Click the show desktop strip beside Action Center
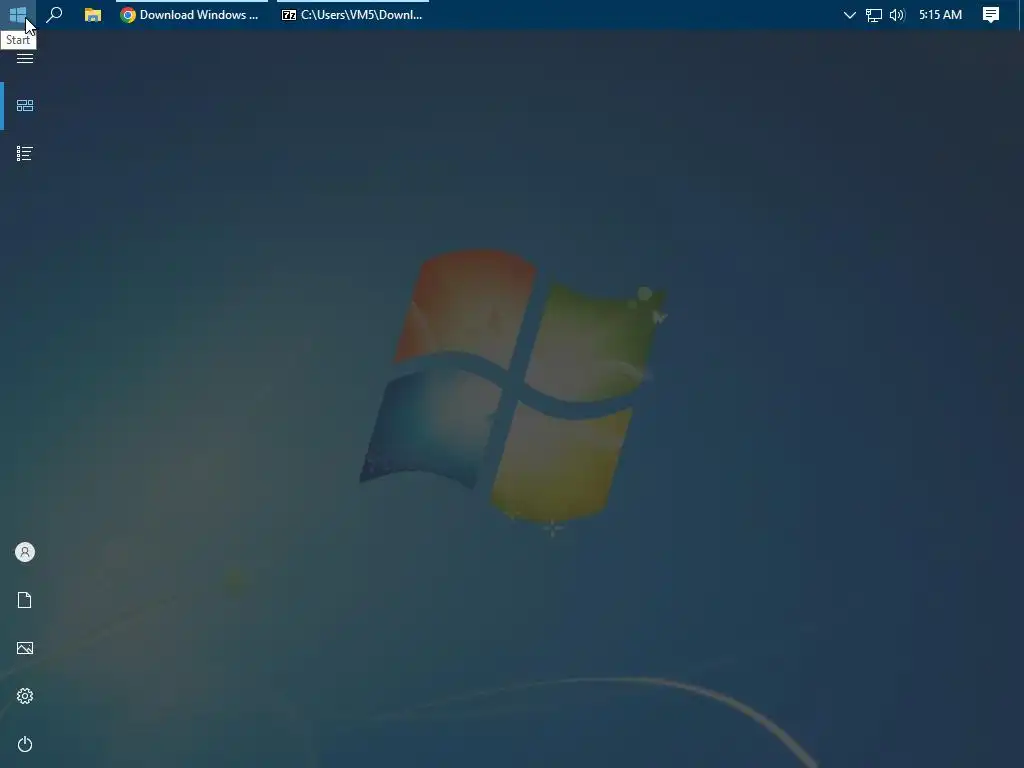The image size is (1024, 768). [x=1020, y=14]
